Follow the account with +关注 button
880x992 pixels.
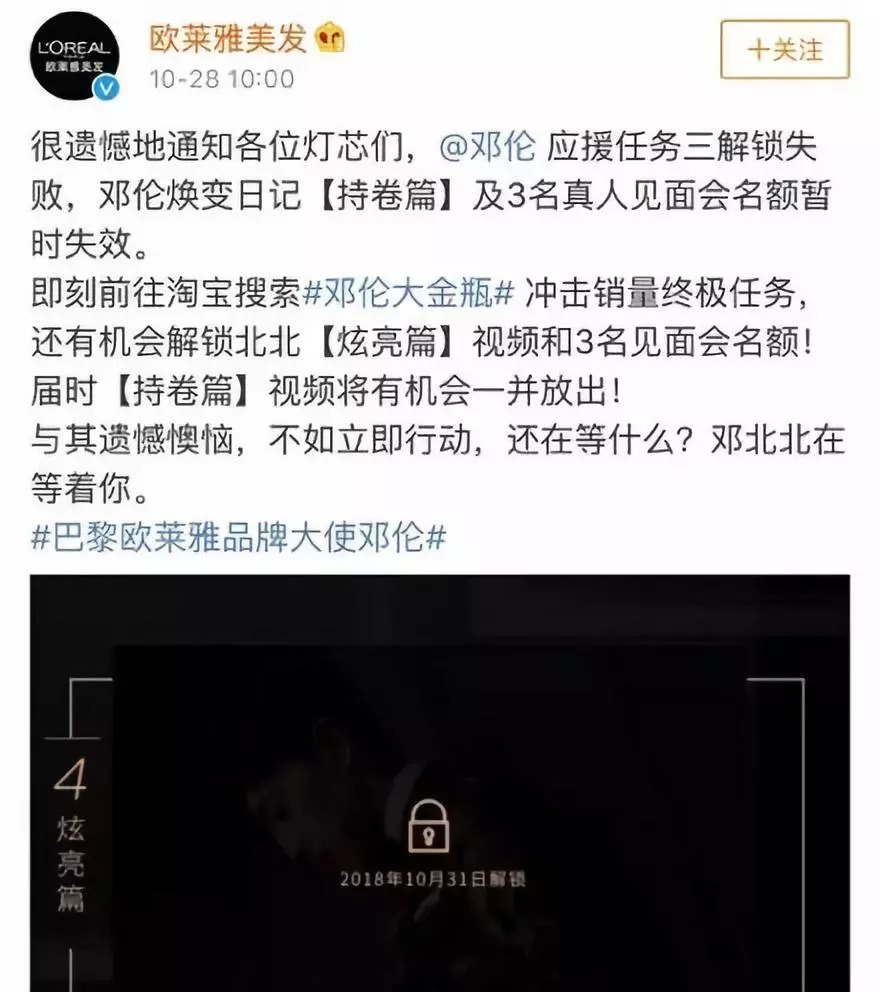pos(785,49)
